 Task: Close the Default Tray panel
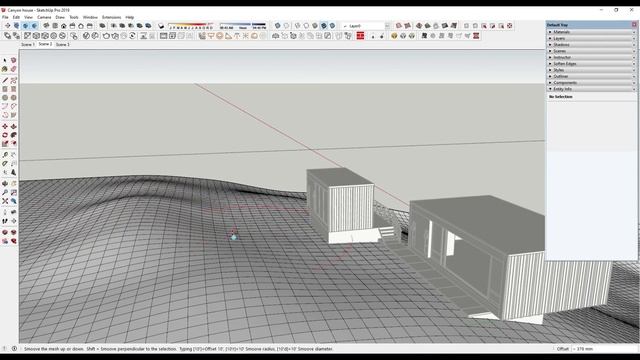(x=634, y=25)
